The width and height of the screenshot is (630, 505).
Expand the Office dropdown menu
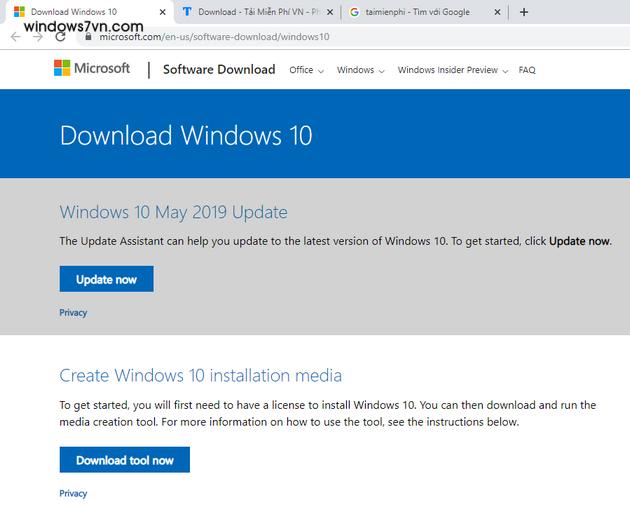(307, 70)
